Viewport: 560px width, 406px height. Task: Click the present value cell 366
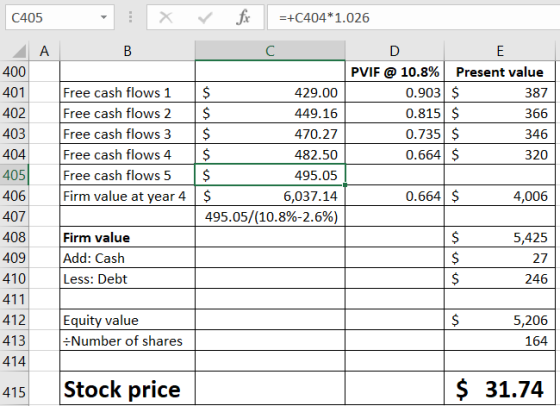click(x=500, y=113)
